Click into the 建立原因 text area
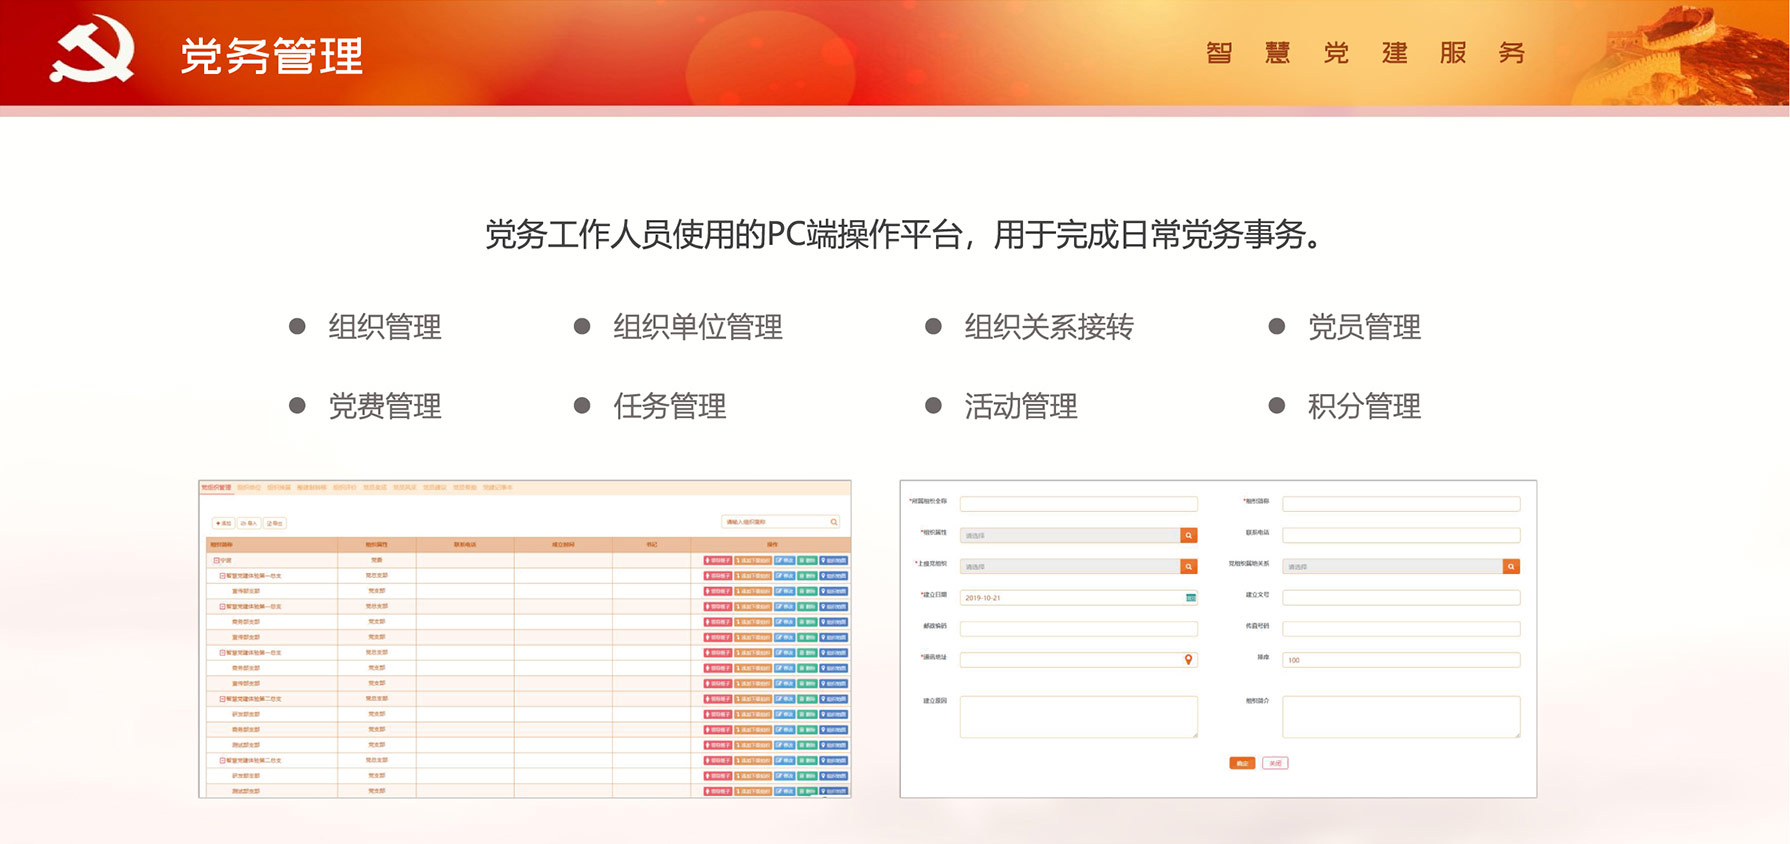This screenshot has height=844, width=1790. coord(1078,717)
